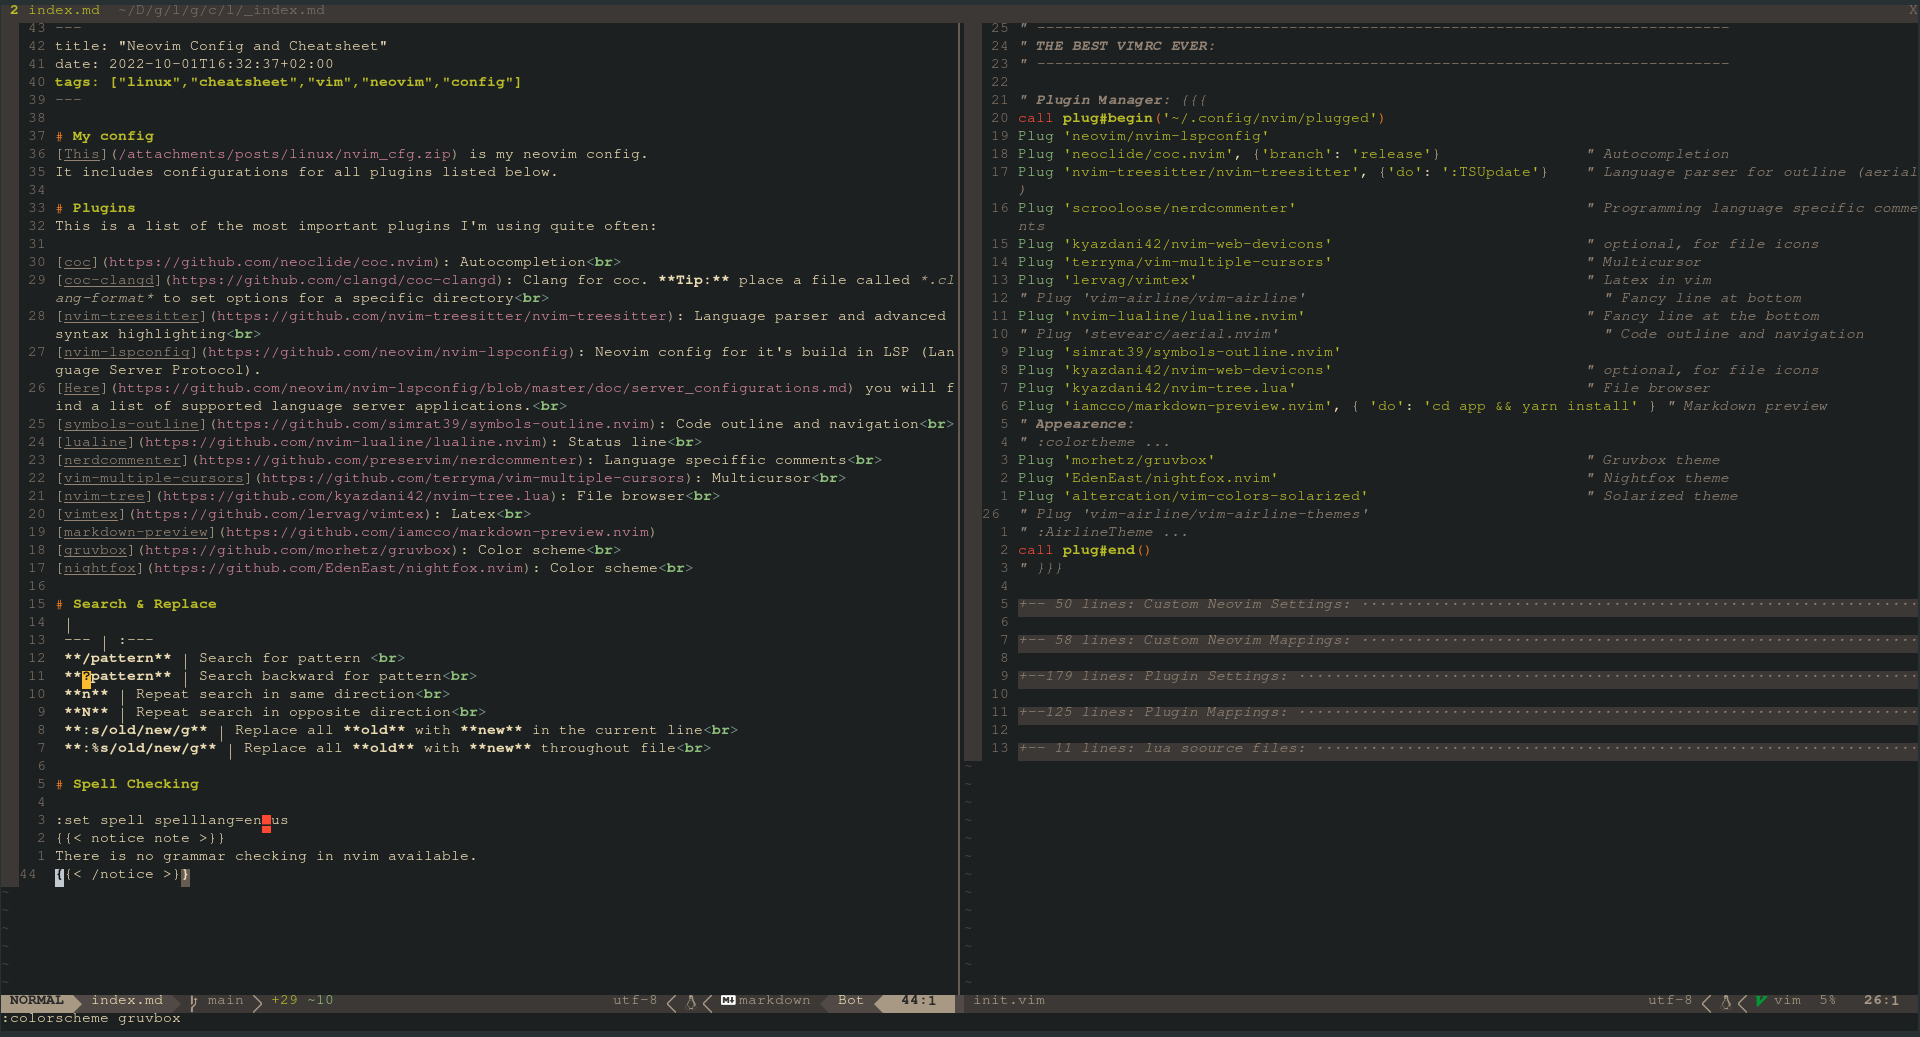Image resolution: width=1920 pixels, height=1037 pixels.
Task: Click the +29 added lines indicator
Action: click(x=284, y=1001)
